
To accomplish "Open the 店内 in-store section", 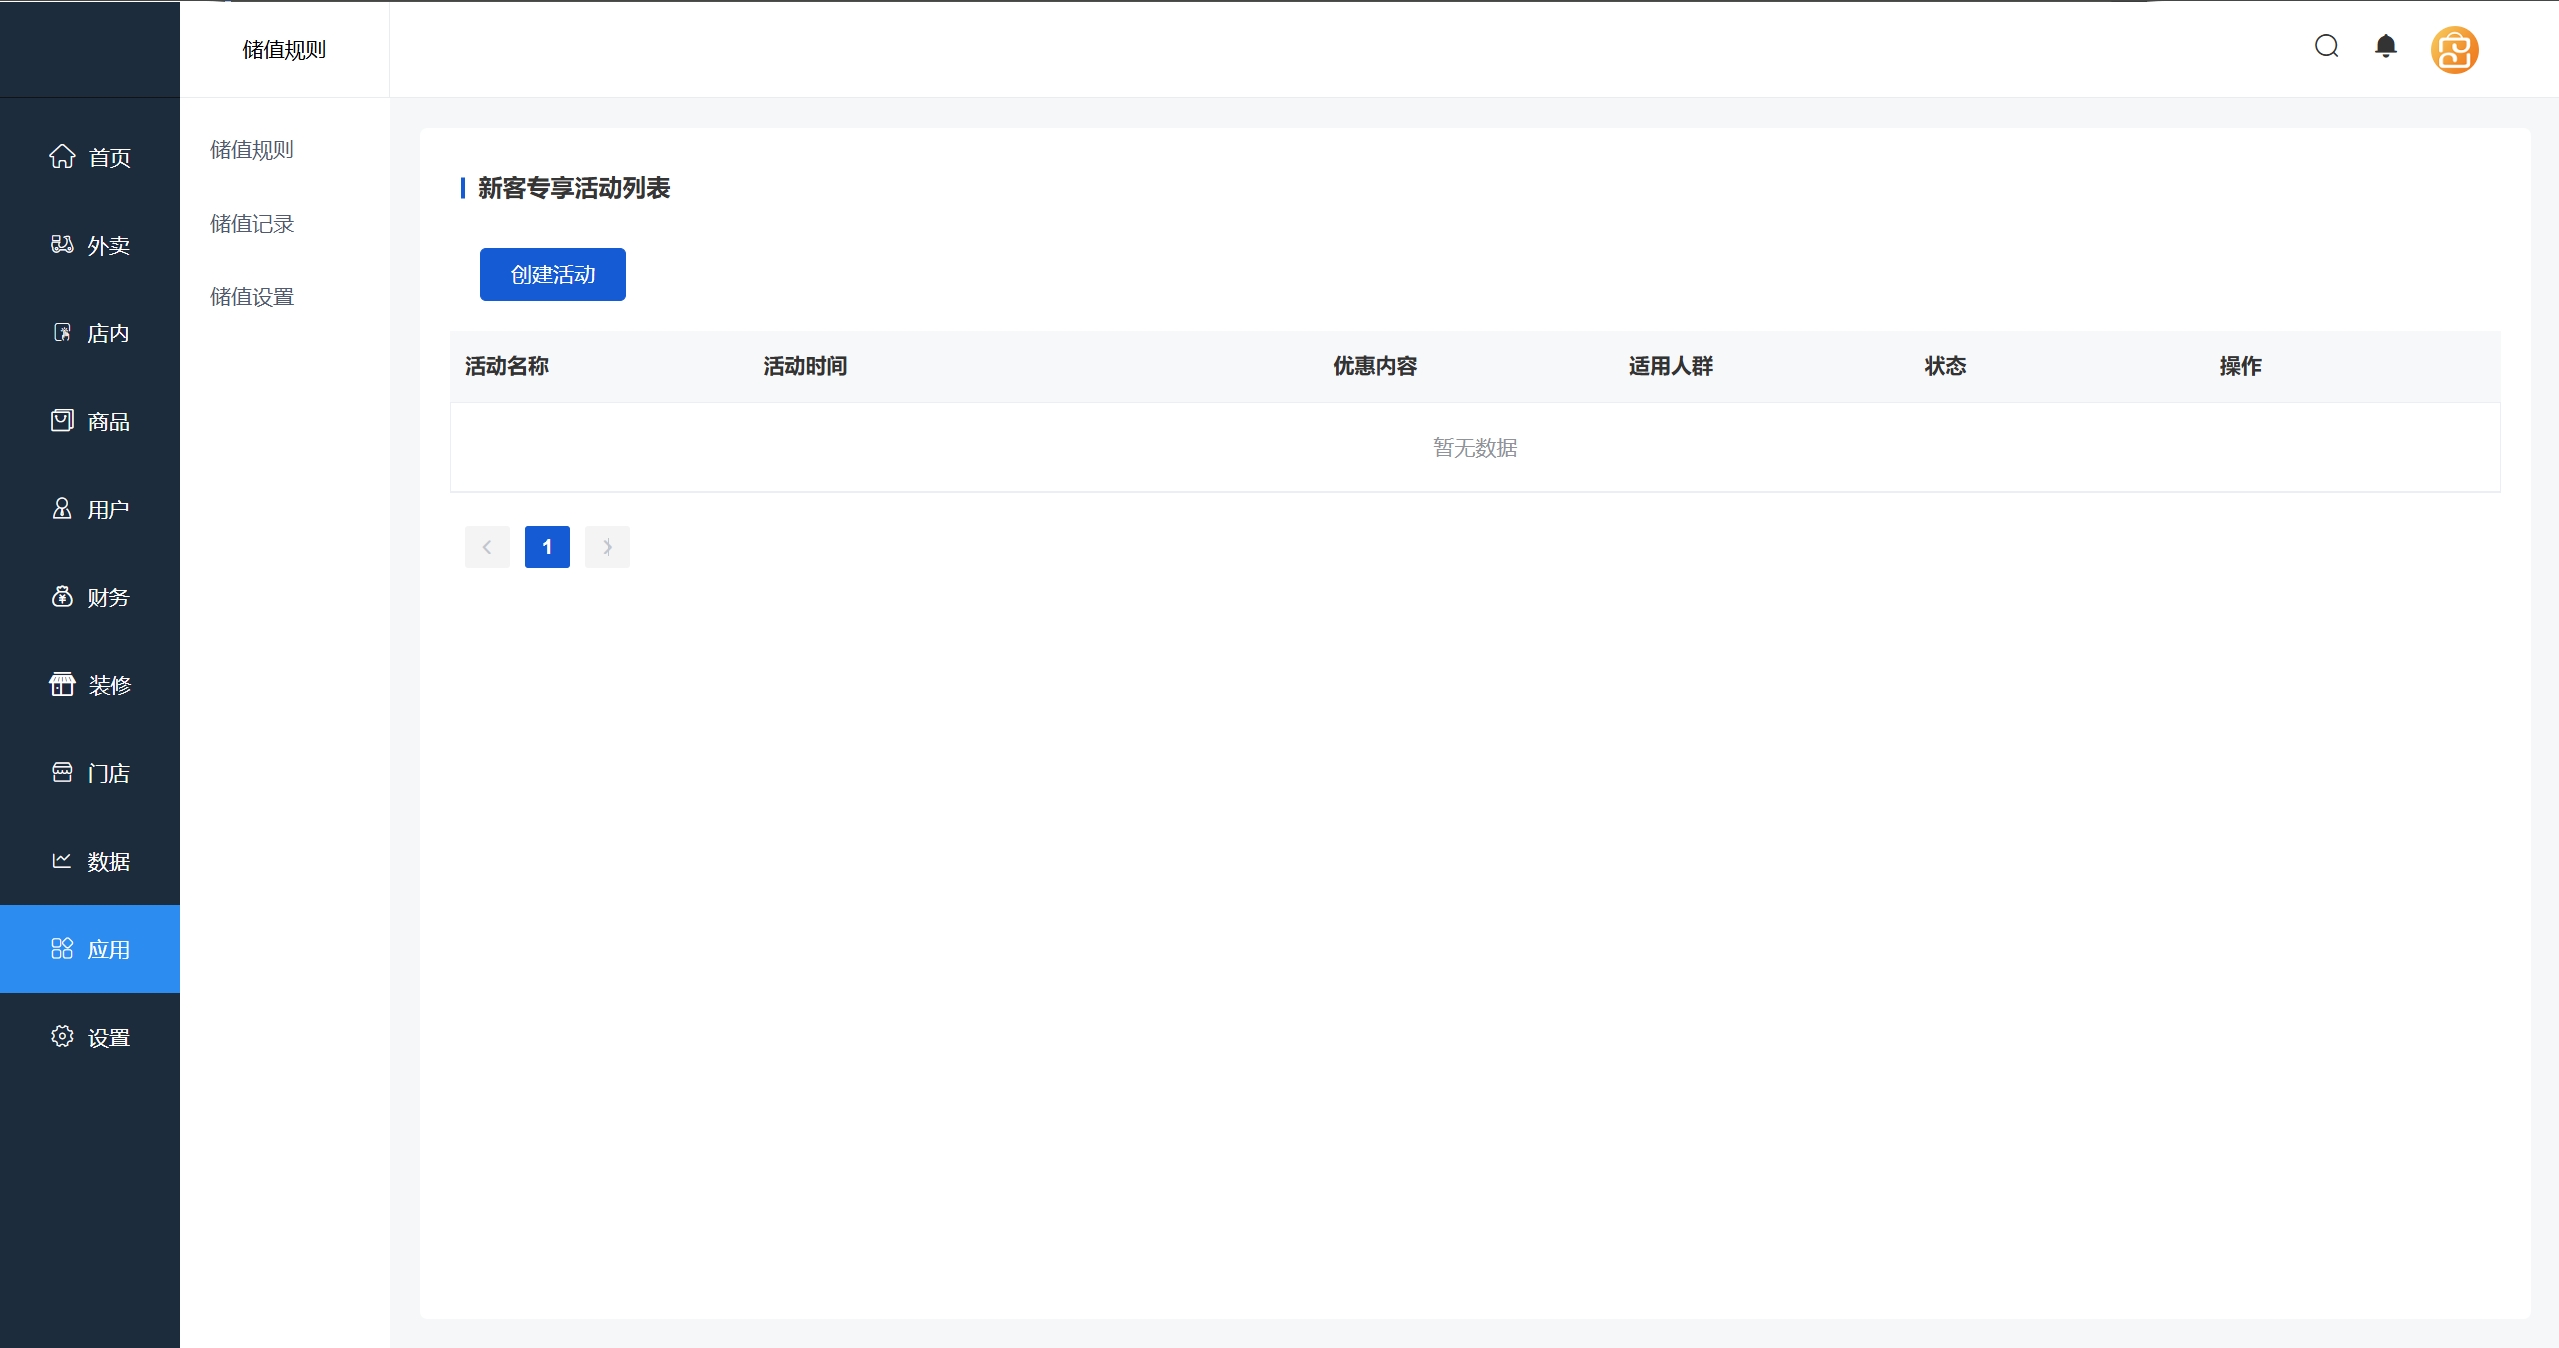I will 90,333.
